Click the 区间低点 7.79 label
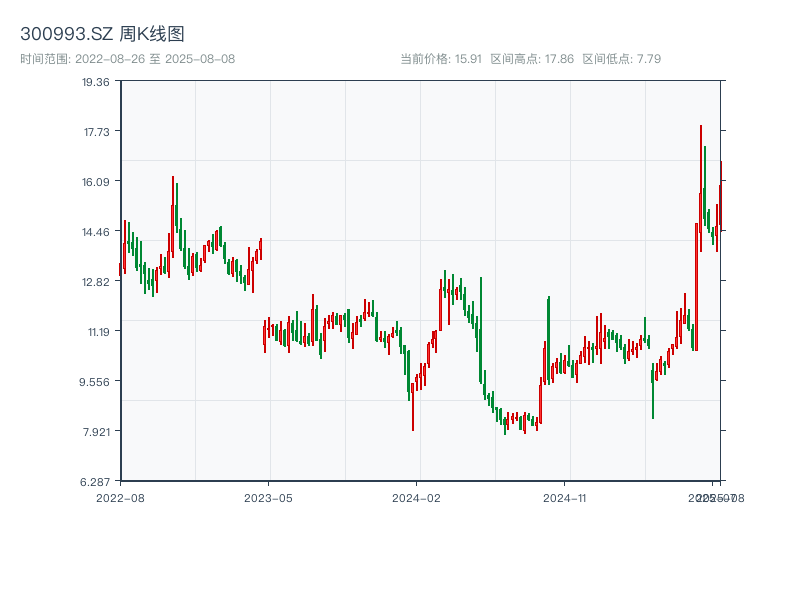Image resolution: width=800 pixels, height=600 pixels. [x=621, y=59]
